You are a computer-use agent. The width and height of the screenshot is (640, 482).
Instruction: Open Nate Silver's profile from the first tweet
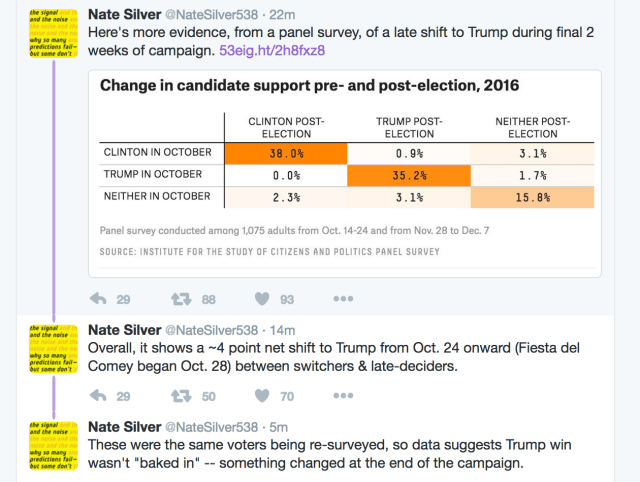(122, 13)
